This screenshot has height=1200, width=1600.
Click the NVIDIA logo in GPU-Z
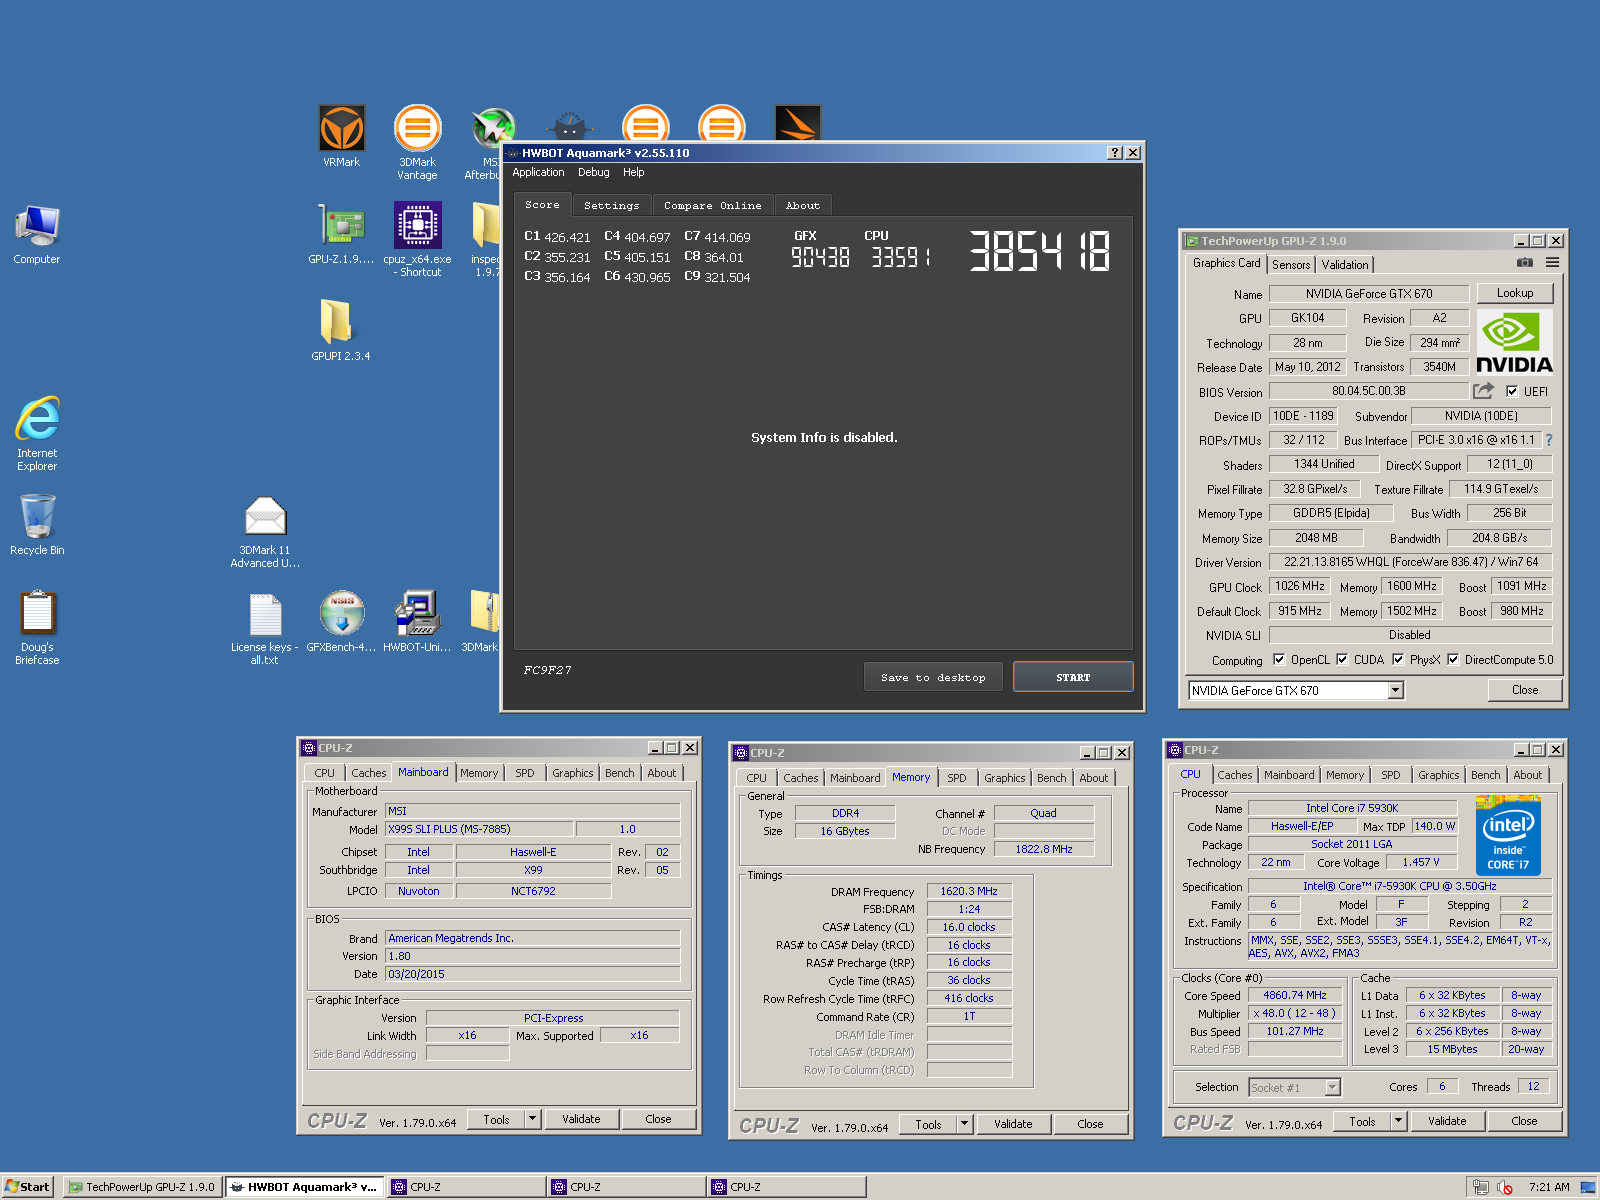click(1514, 342)
